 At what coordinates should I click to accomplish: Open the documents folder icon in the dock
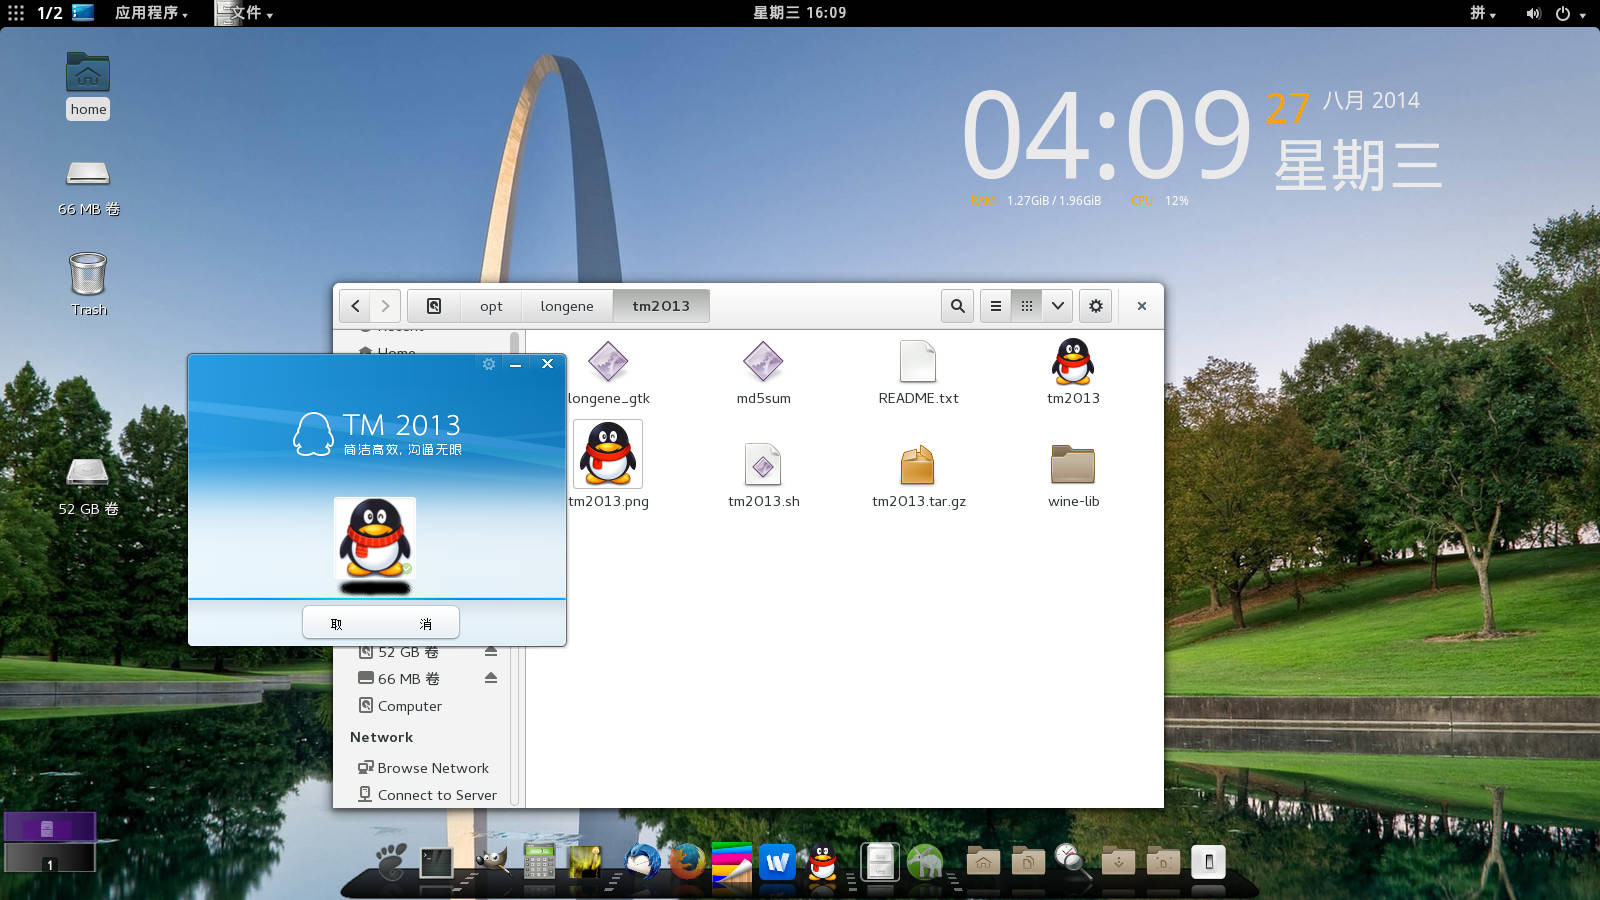point(1028,861)
